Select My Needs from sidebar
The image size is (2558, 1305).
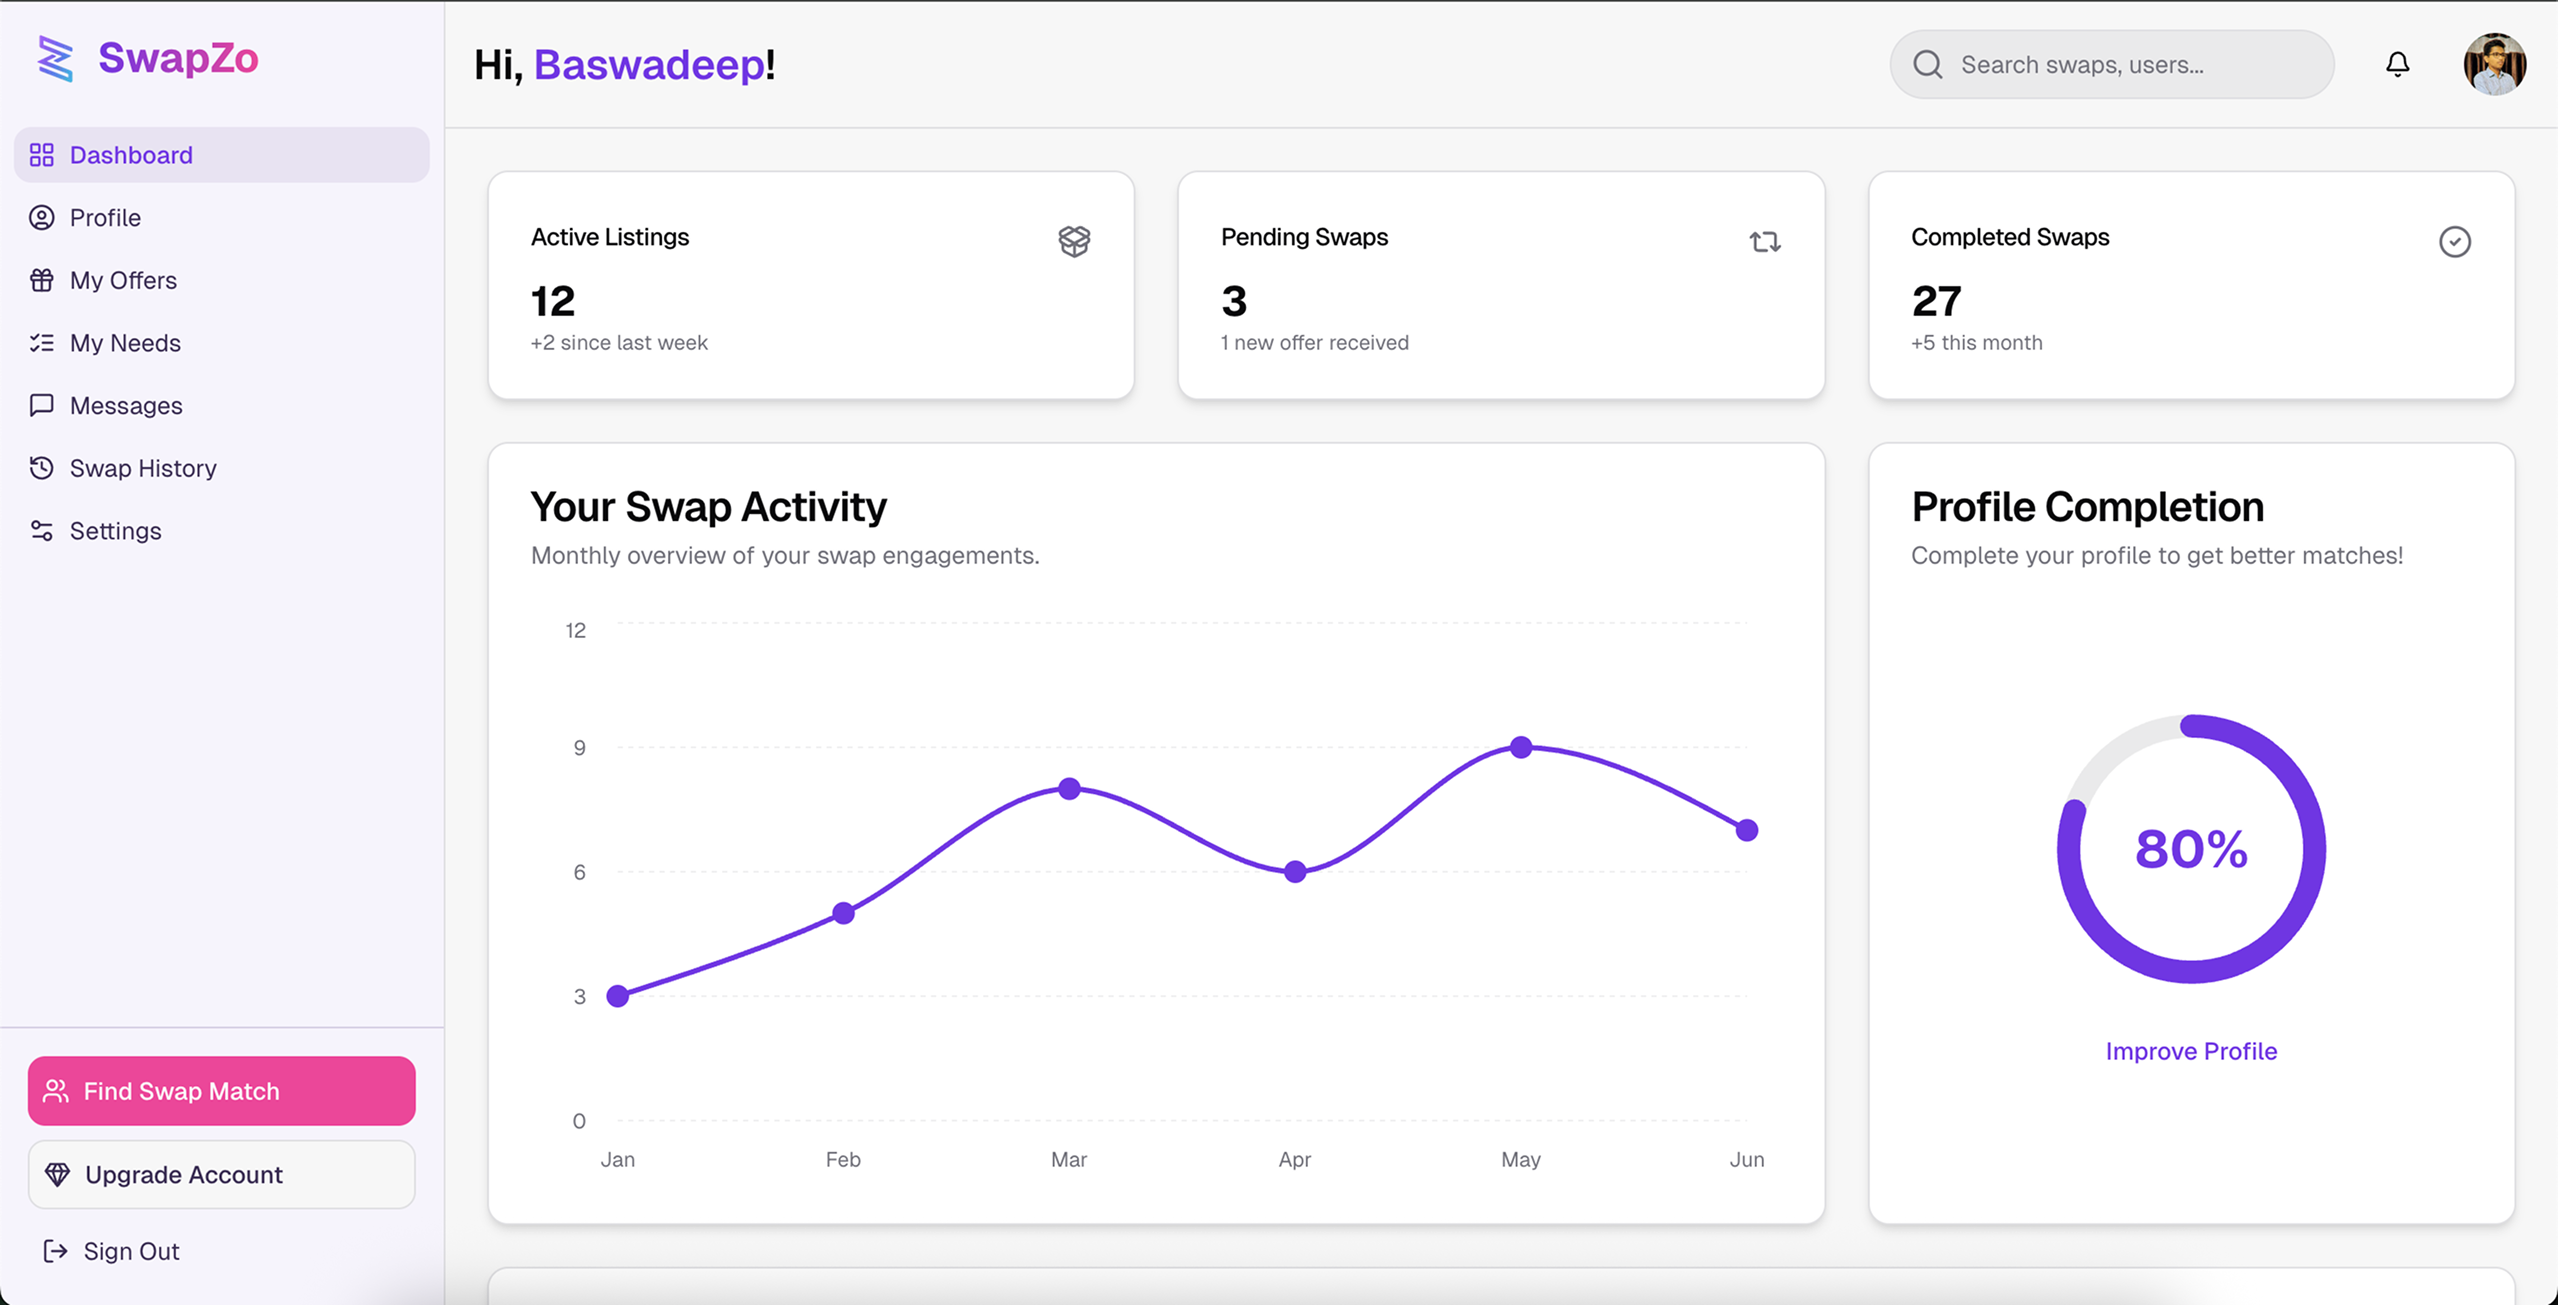coord(125,343)
